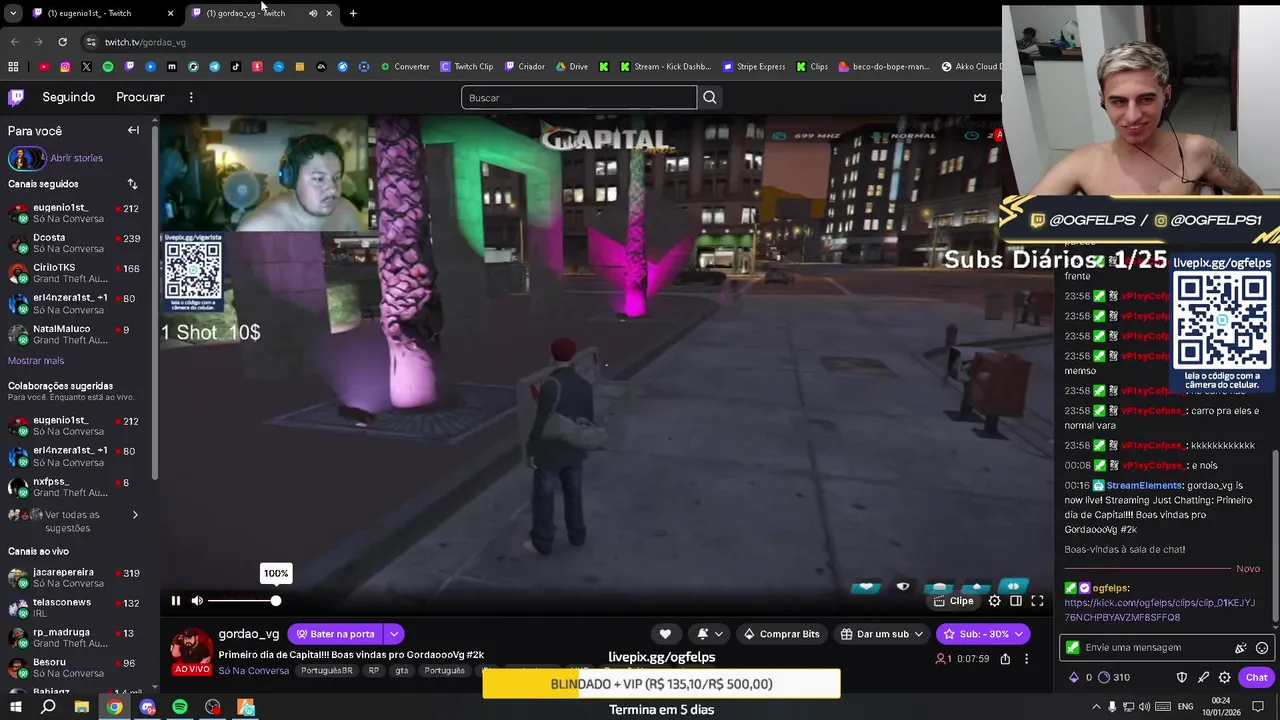Screen dimensions: 1280x720
Task: Mute the player volume icon
Action: pyautogui.click(x=197, y=600)
